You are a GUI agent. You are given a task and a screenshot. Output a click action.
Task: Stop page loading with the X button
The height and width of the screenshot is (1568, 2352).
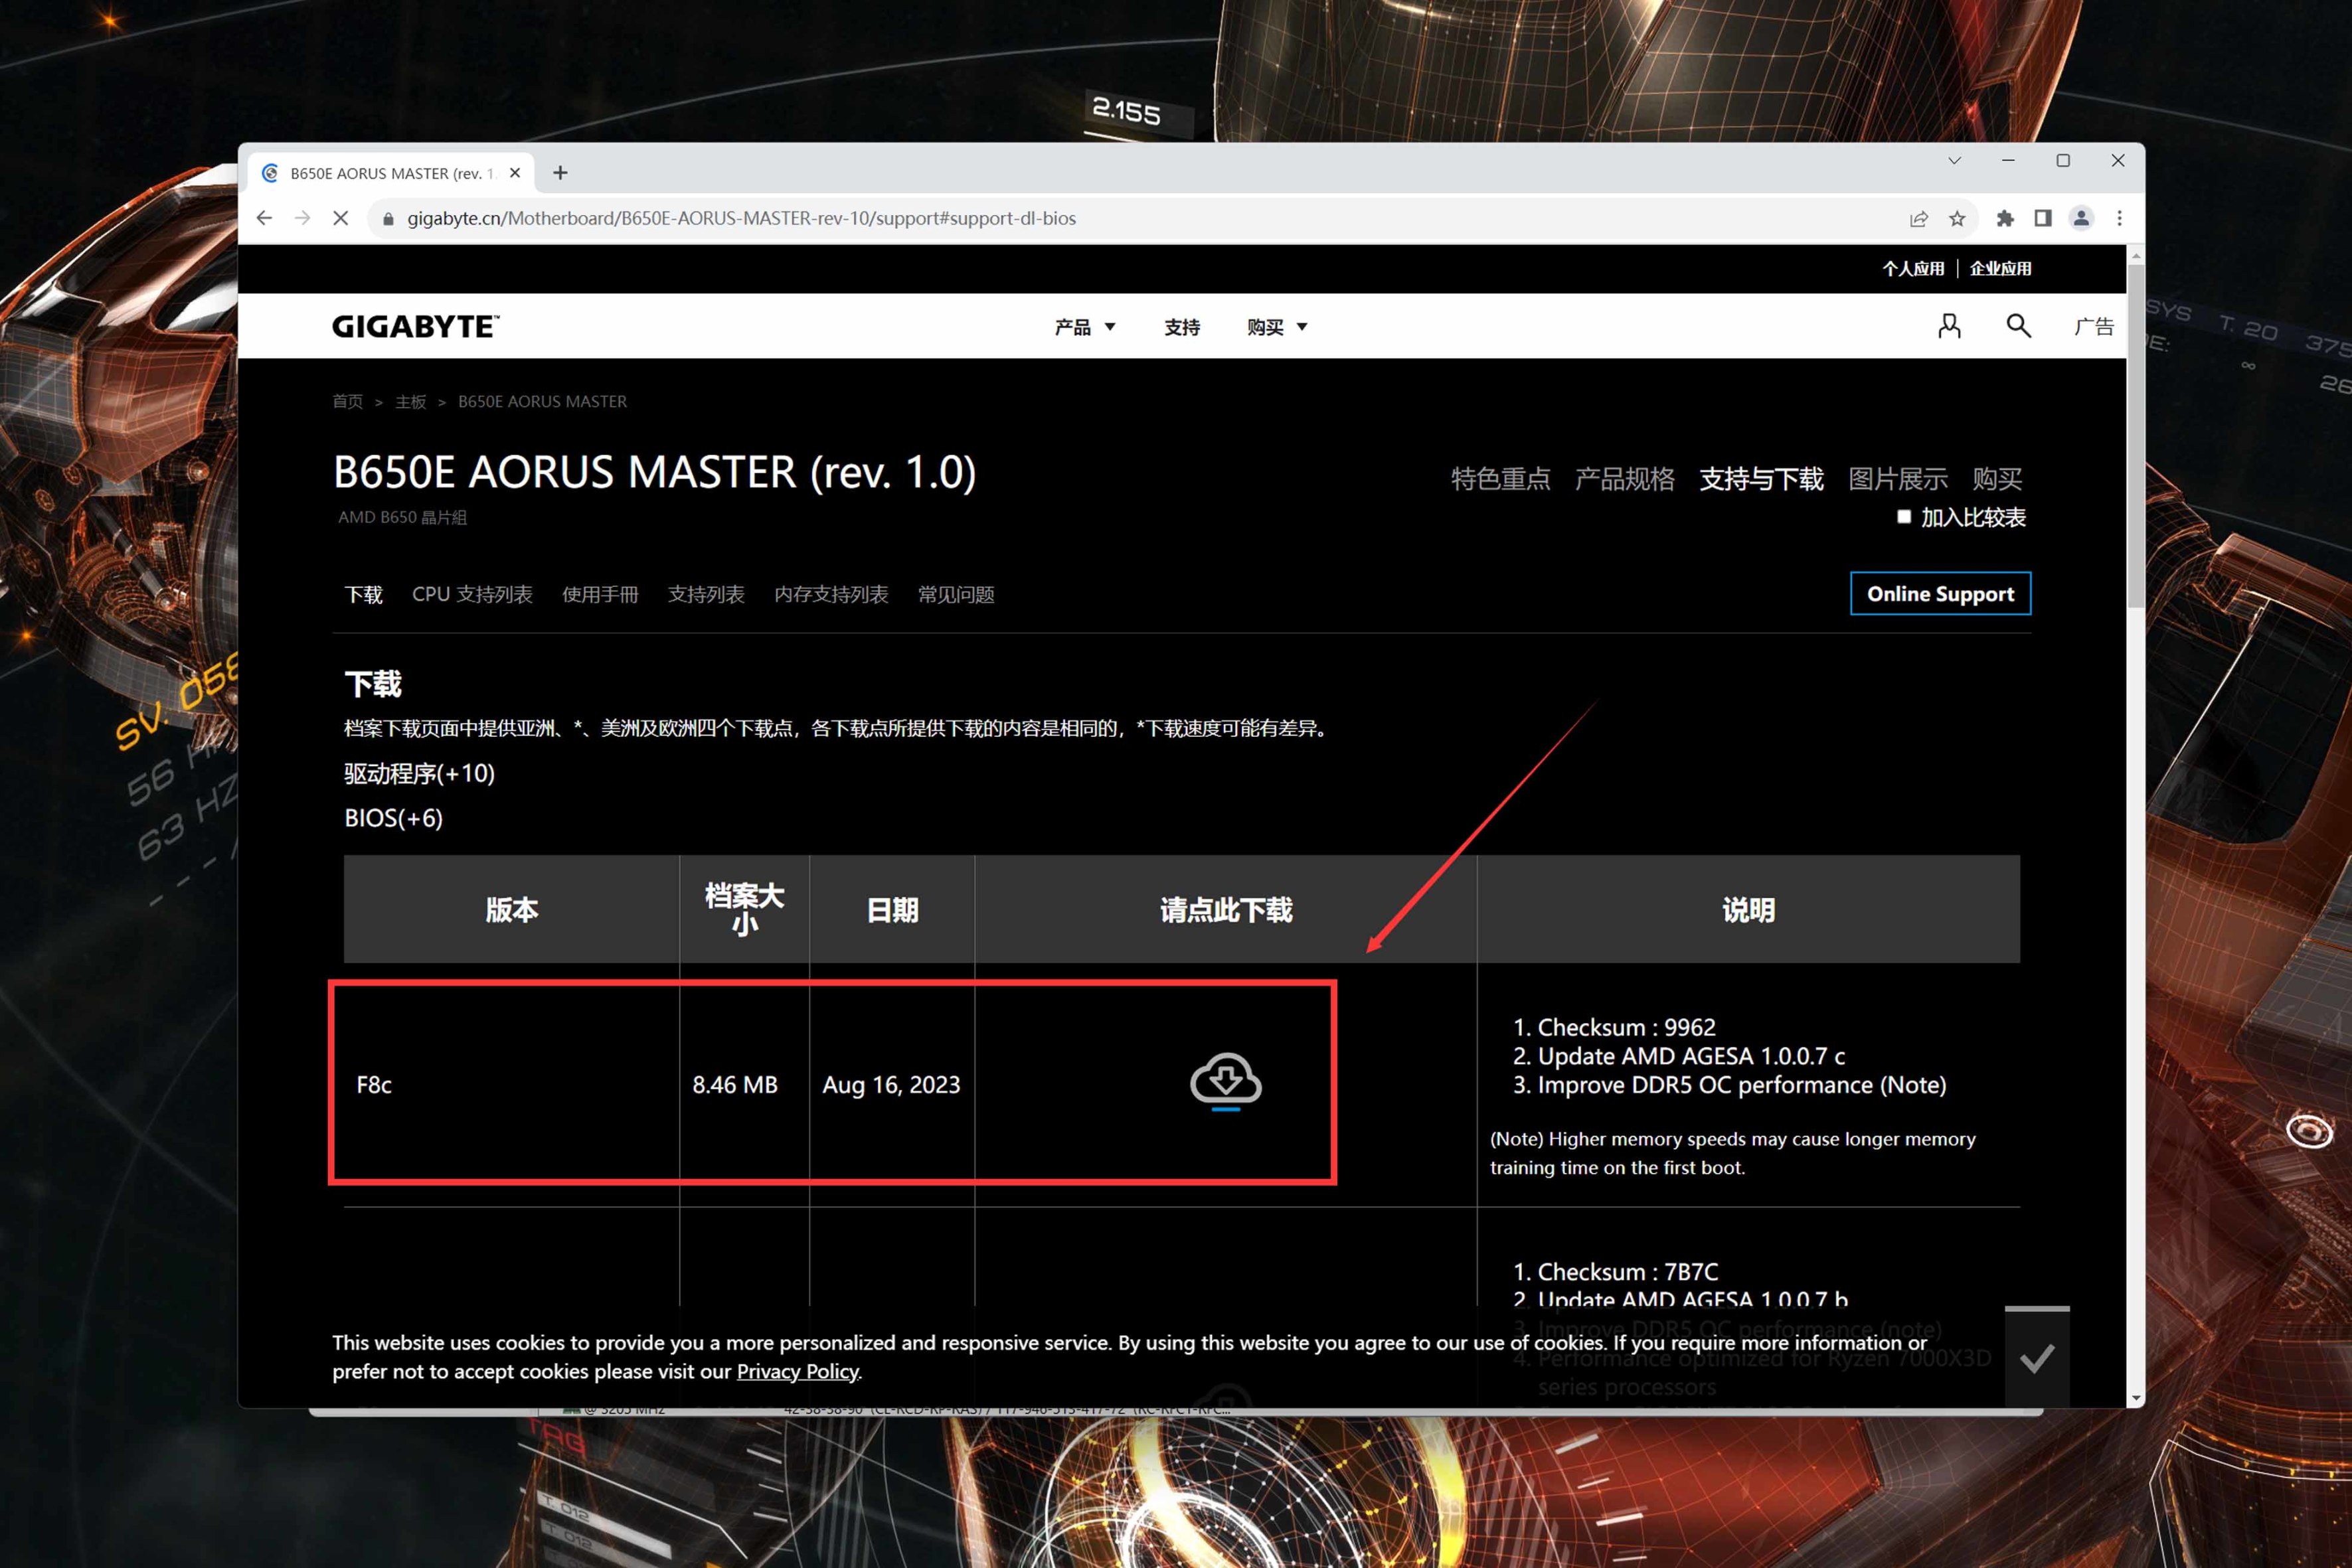click(340, 218)
